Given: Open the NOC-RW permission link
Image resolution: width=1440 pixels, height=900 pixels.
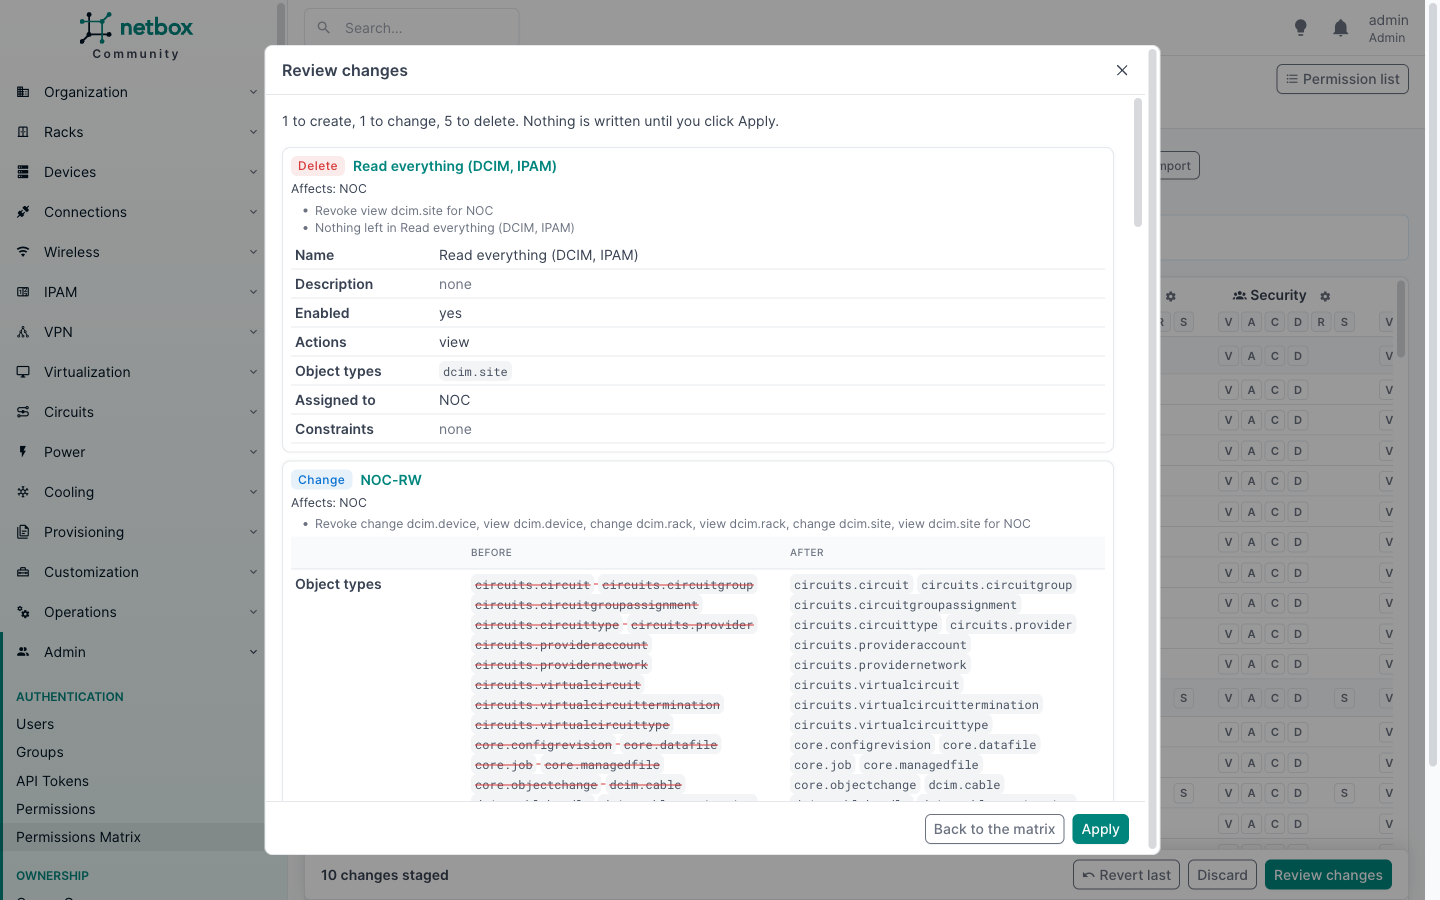Looking at the screenshot, I should coord(391,480).
